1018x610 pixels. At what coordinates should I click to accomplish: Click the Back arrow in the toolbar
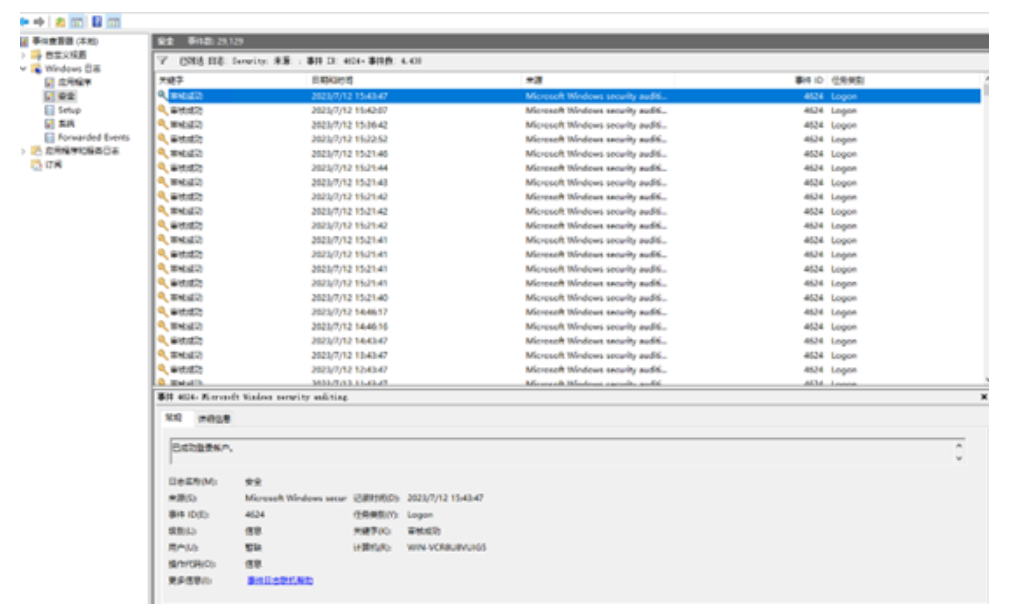point(24,21)
